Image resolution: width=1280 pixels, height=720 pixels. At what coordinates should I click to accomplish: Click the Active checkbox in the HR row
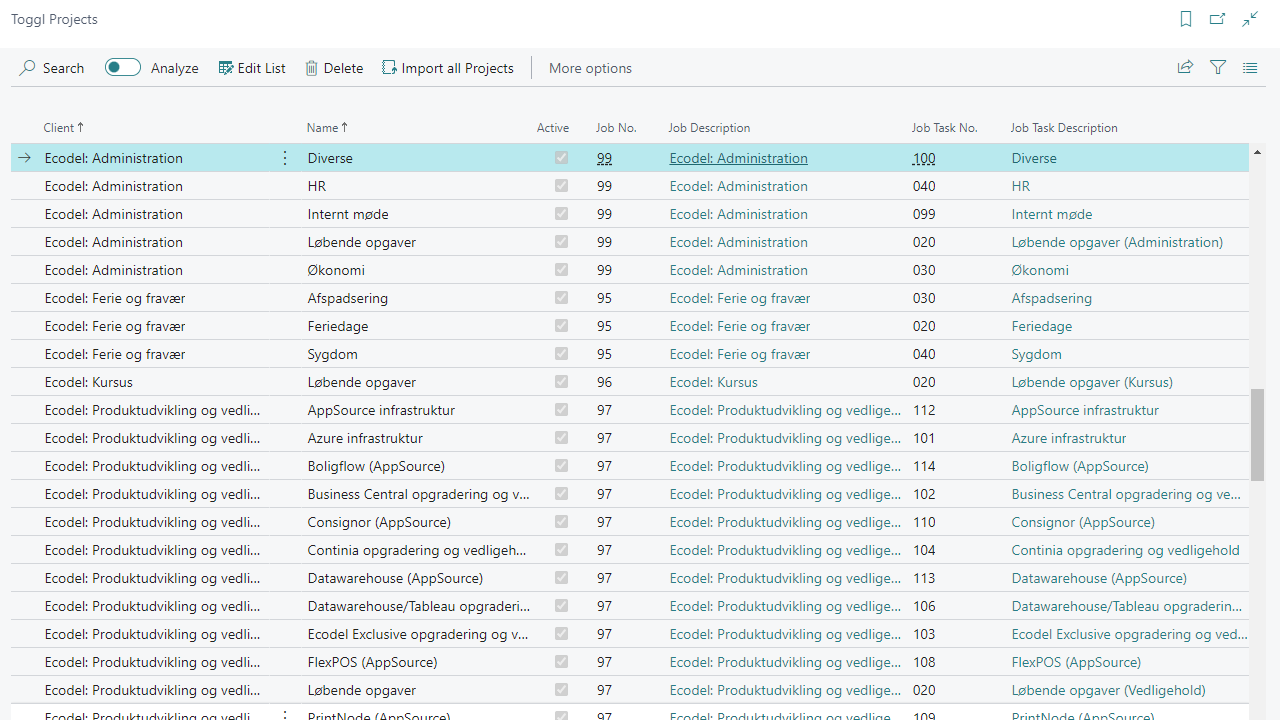click(x=561, y=186)
